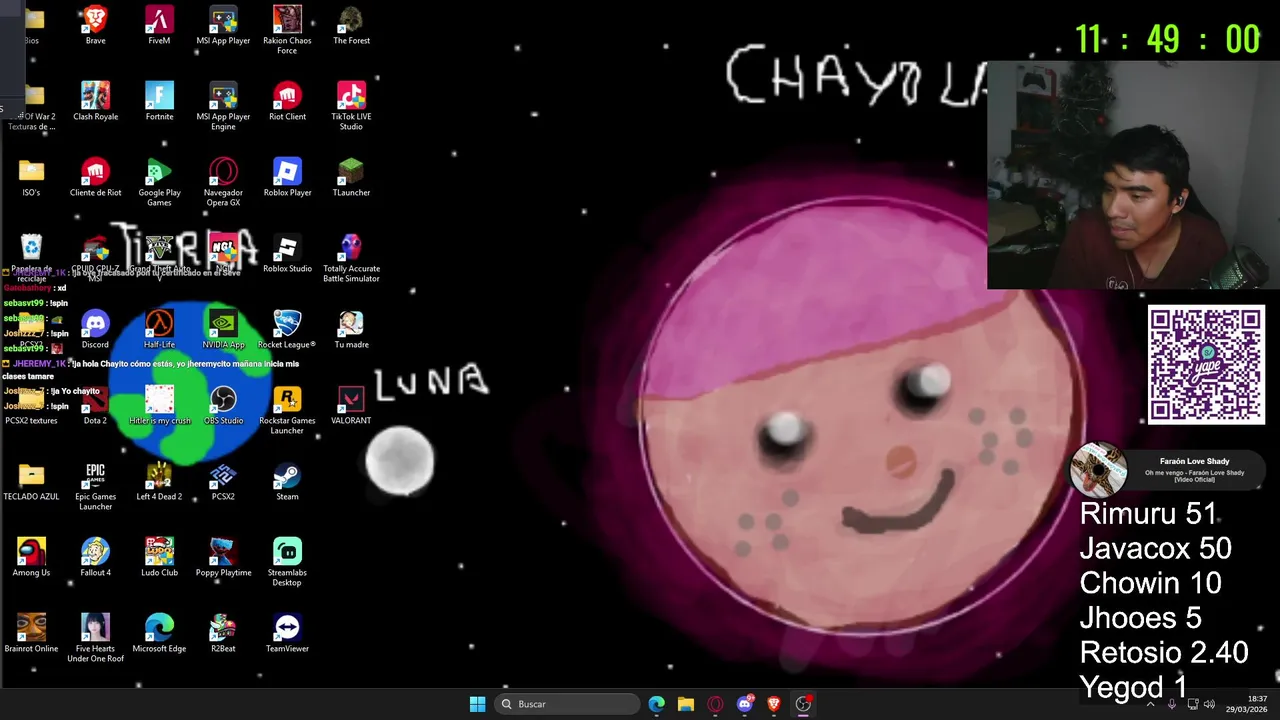Launch Google Play Games icon
Screen dimensions: 1280x720
159,182
